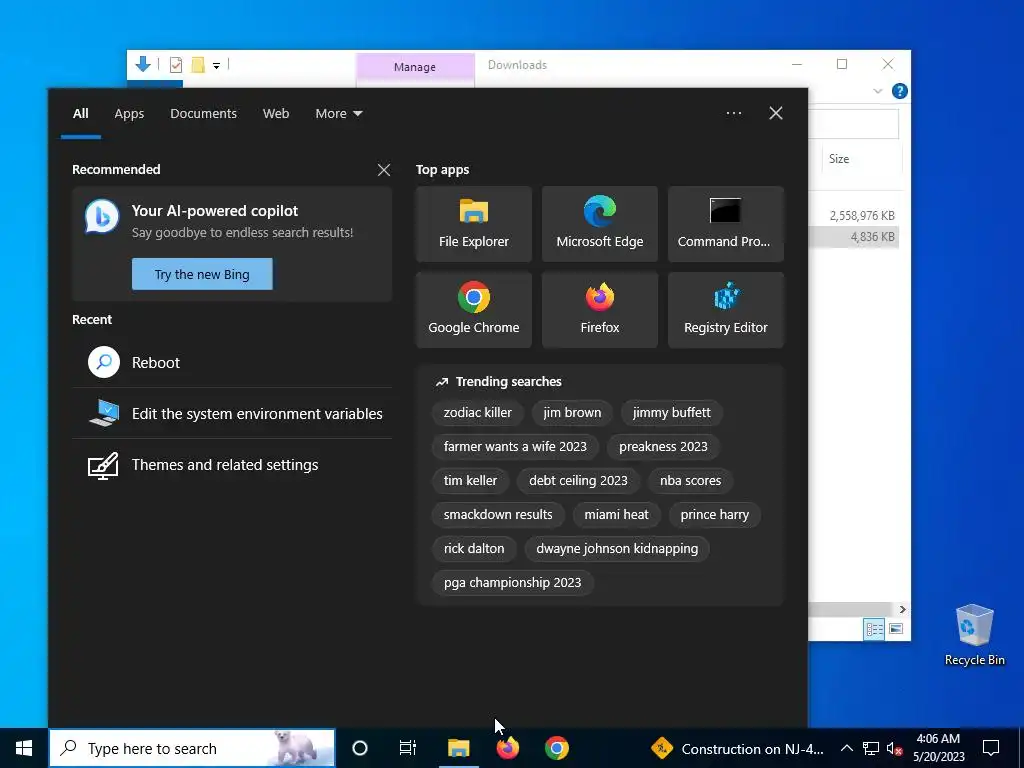Open Task View from taskbar

408,748
